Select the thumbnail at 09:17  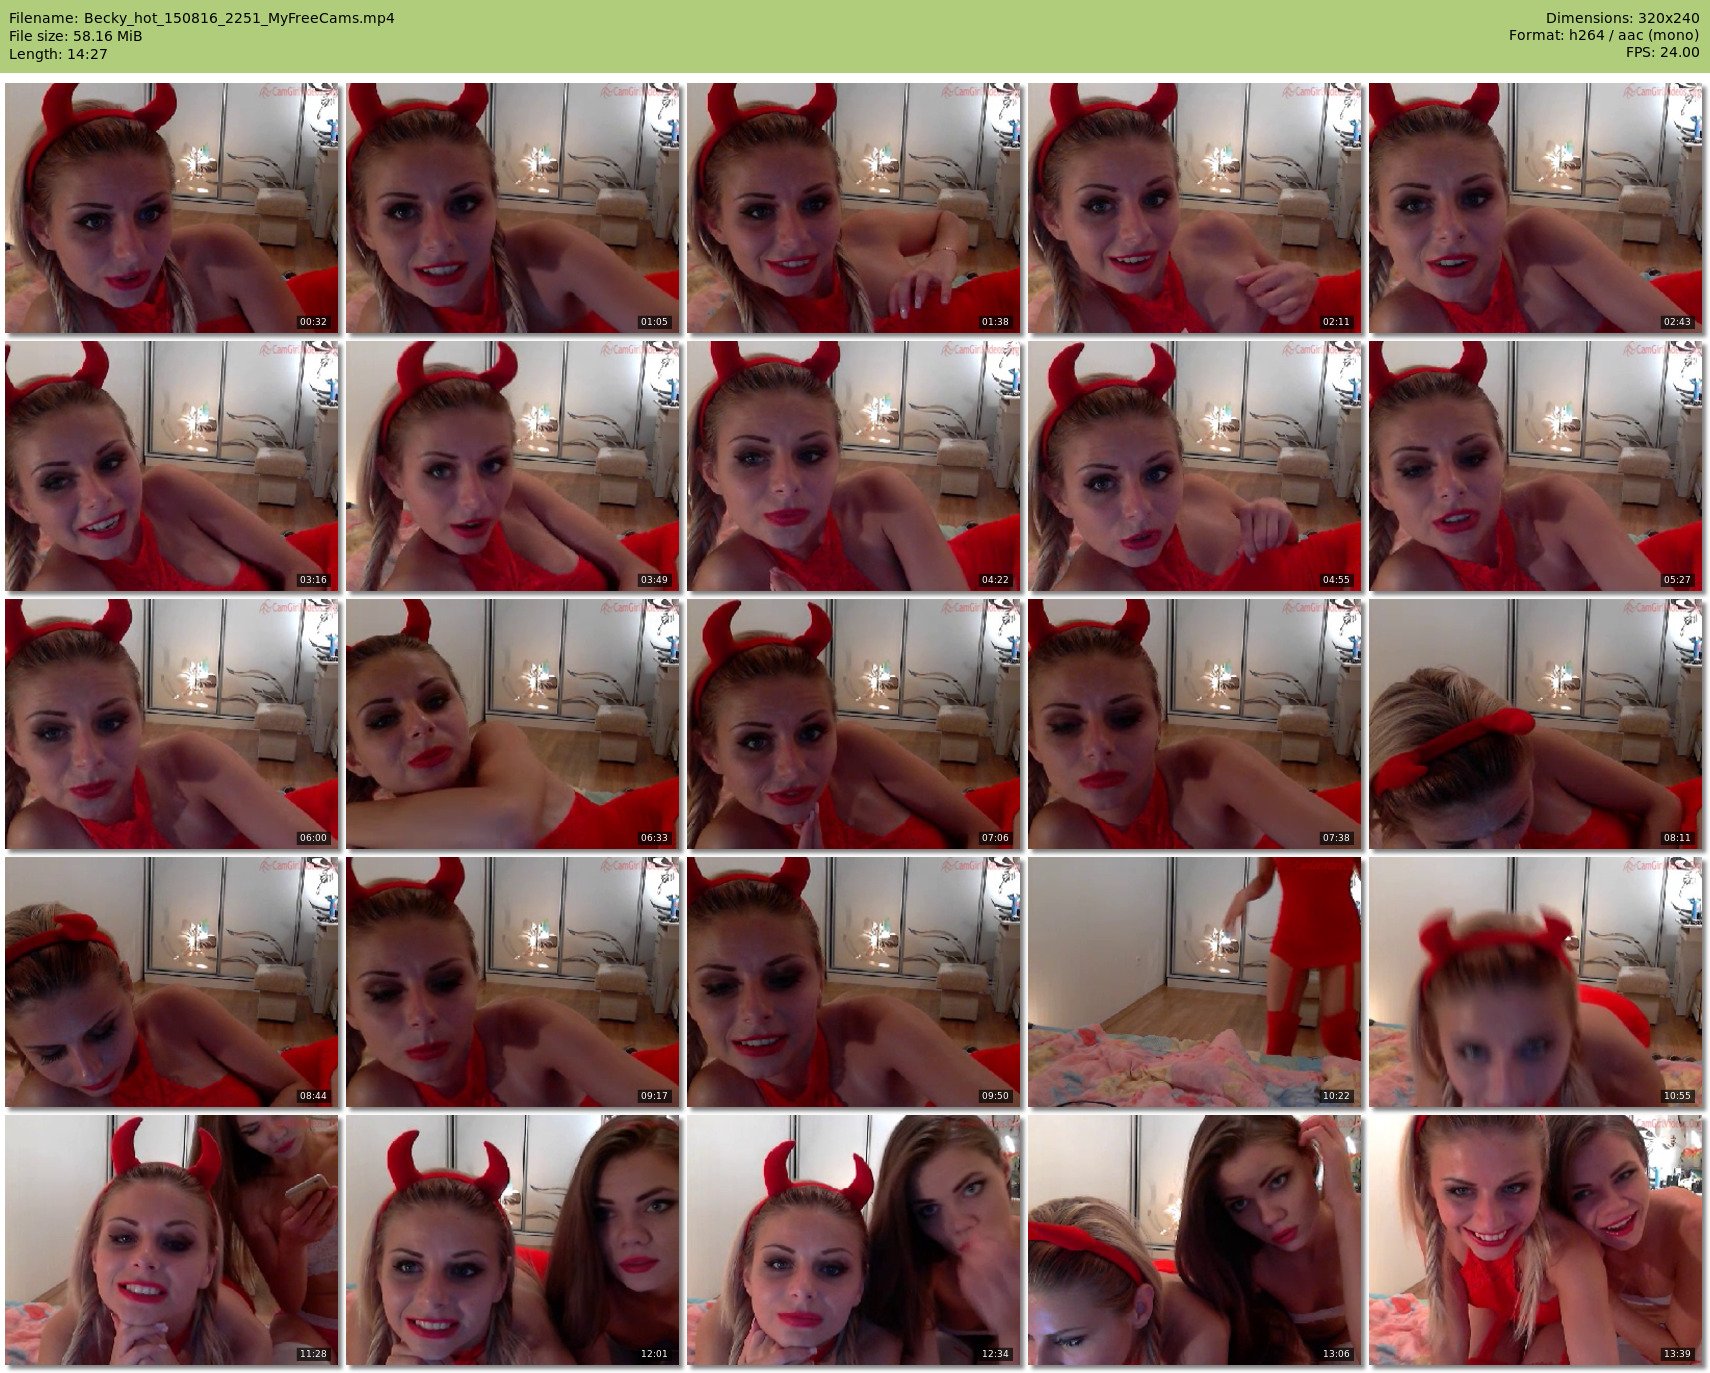click(x=512, y=982)
